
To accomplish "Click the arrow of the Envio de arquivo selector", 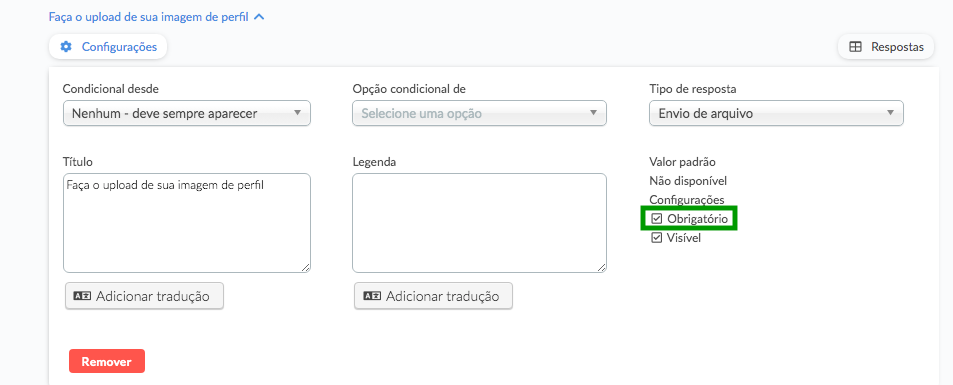I will click(890, 113).
